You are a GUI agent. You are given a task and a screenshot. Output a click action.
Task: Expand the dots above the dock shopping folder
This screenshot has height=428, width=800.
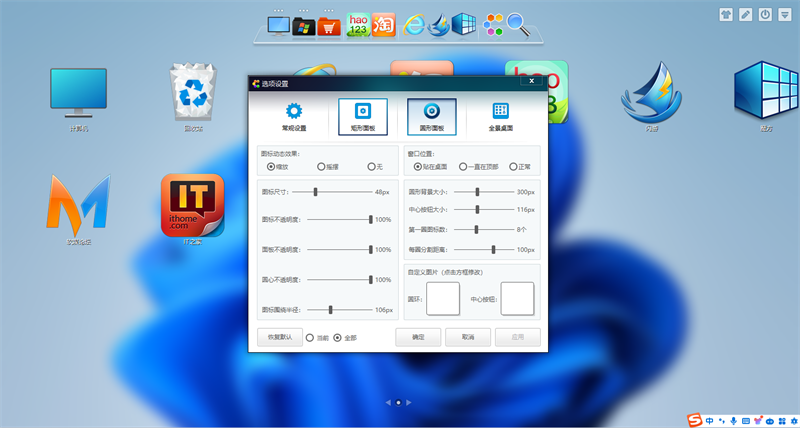tap(329, 10)
